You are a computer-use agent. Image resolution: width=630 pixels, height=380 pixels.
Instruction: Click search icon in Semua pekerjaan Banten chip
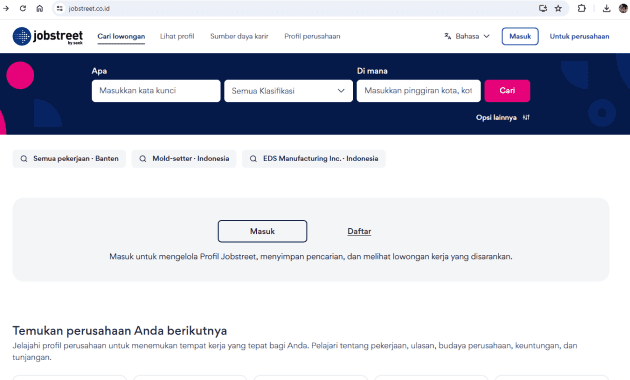point(24,159)
